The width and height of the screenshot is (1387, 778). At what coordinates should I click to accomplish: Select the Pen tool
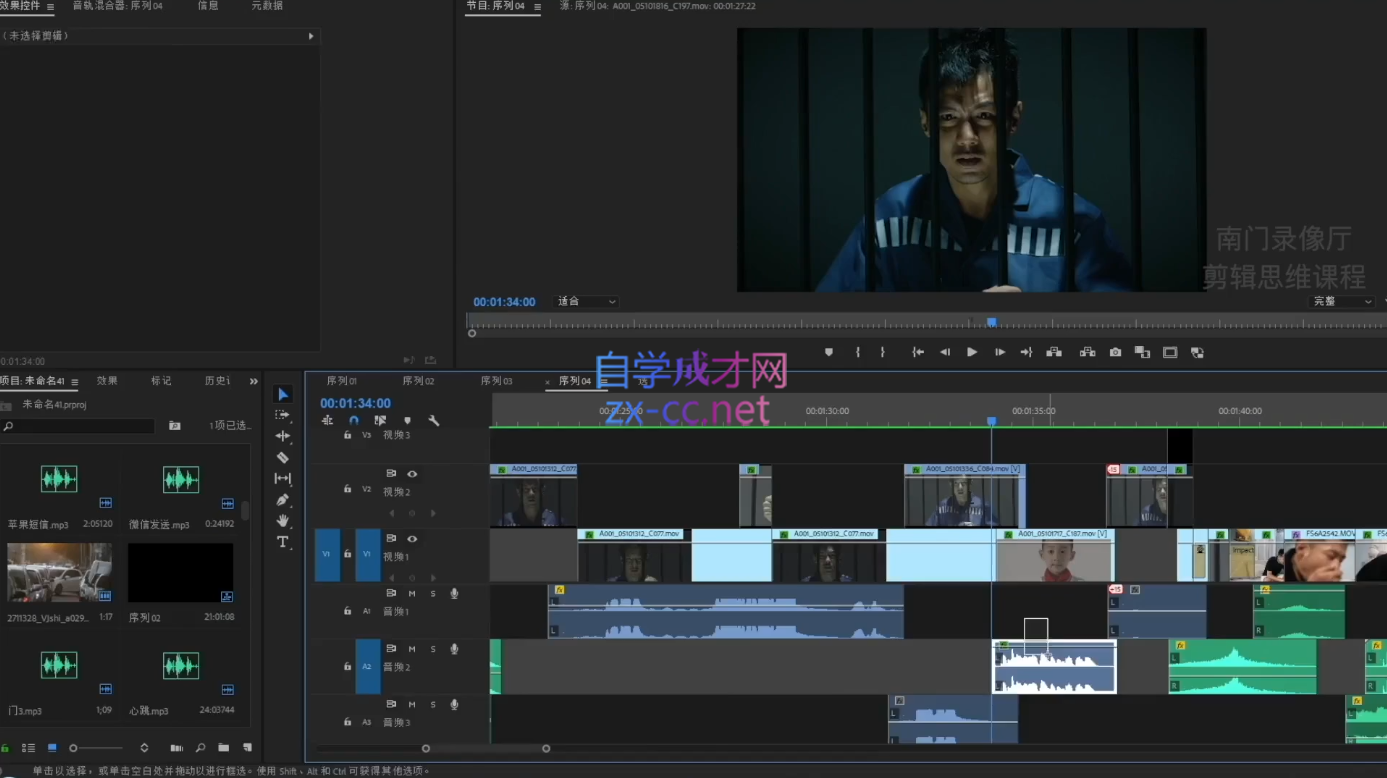(283, 499)
